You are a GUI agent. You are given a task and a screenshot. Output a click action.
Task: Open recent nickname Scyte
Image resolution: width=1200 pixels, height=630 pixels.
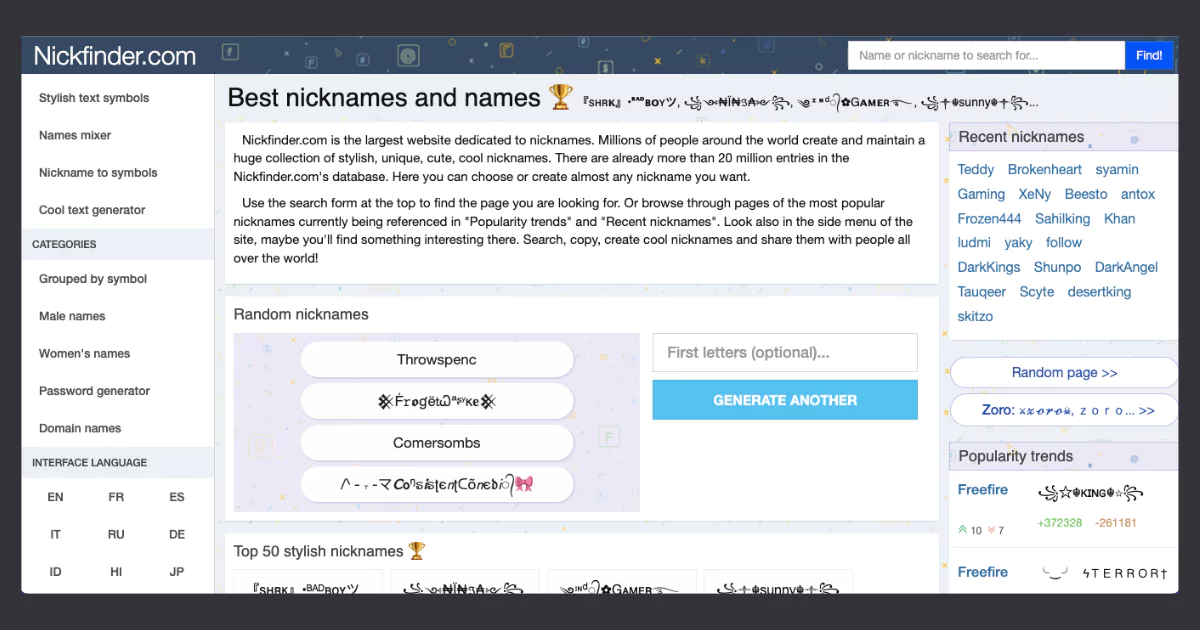coord(1037,292)
